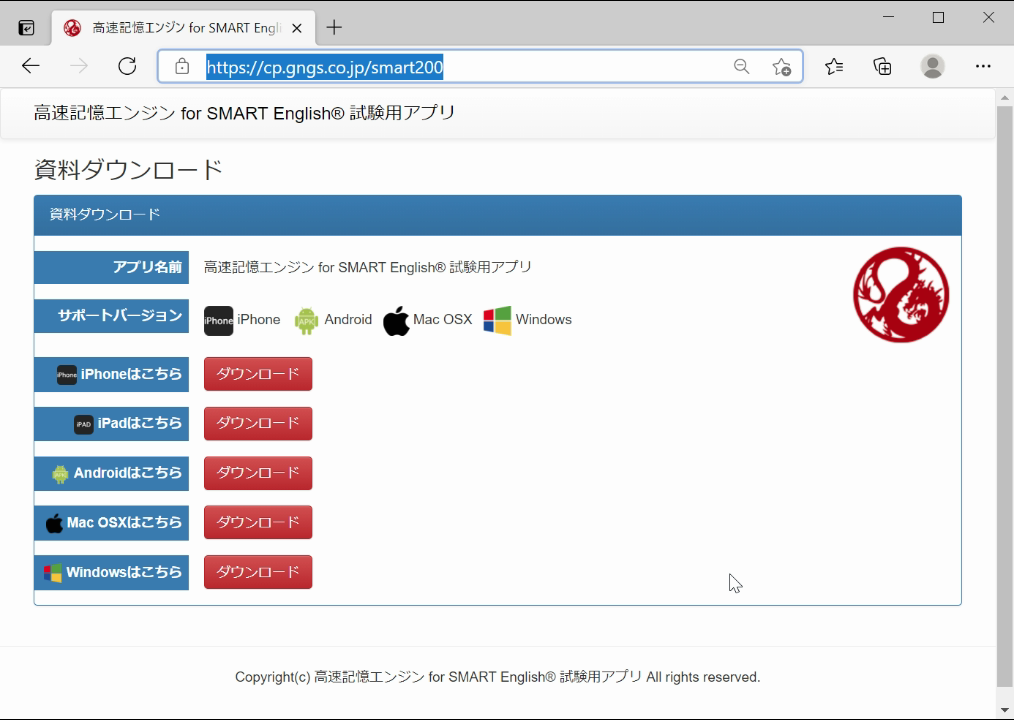Image resolution: width=1014 pixels, height=720 pixels.
Task: Select the 高速記憶エンジン browser tab
Action: point(184,28)
